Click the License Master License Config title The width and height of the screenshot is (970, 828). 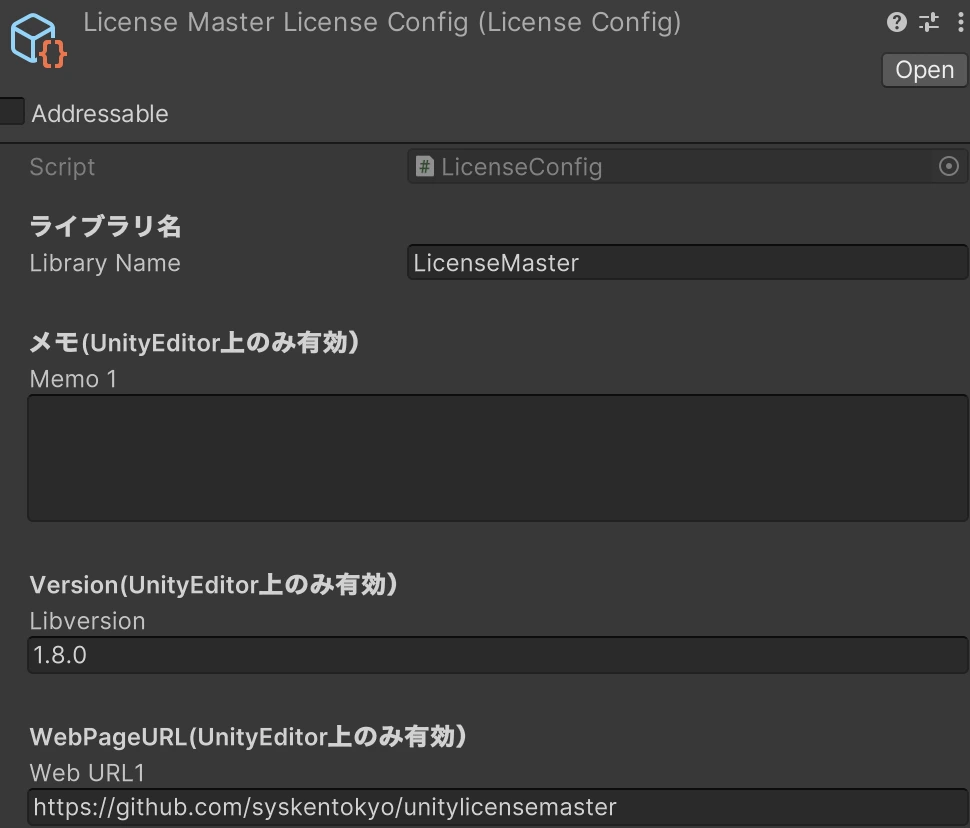(x=382, y=23)
